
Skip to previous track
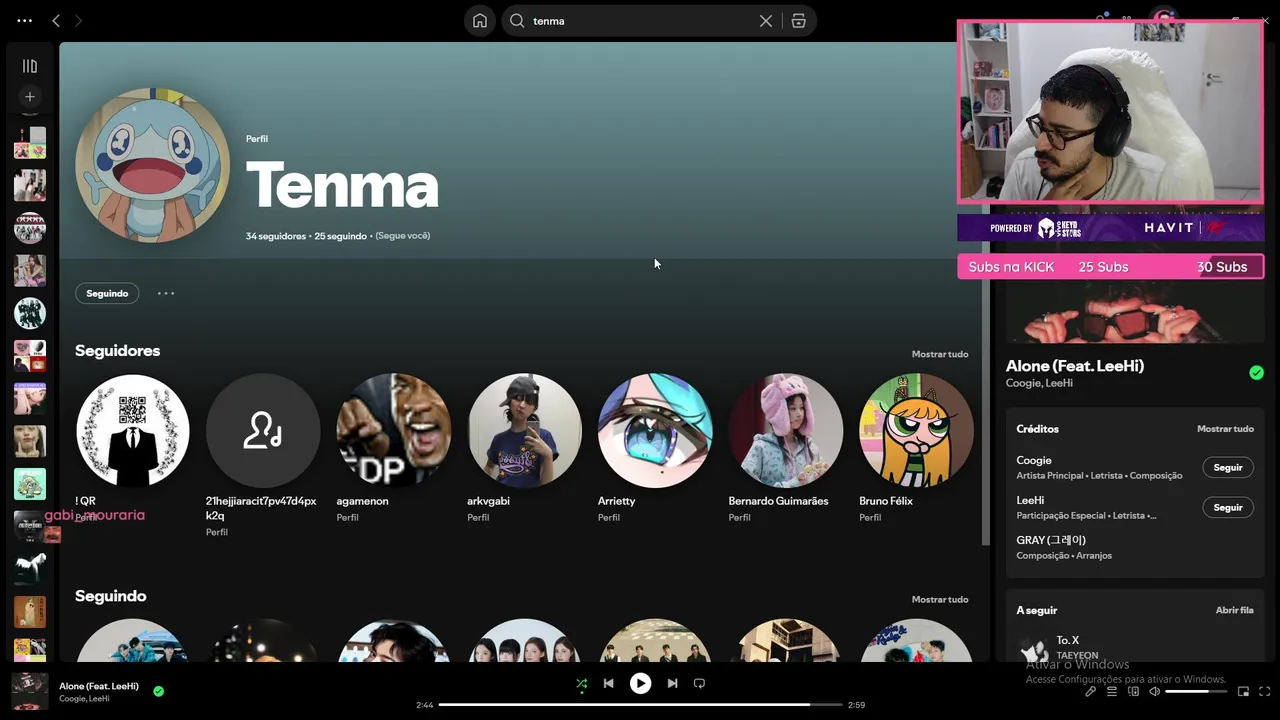tap(608, 684)
